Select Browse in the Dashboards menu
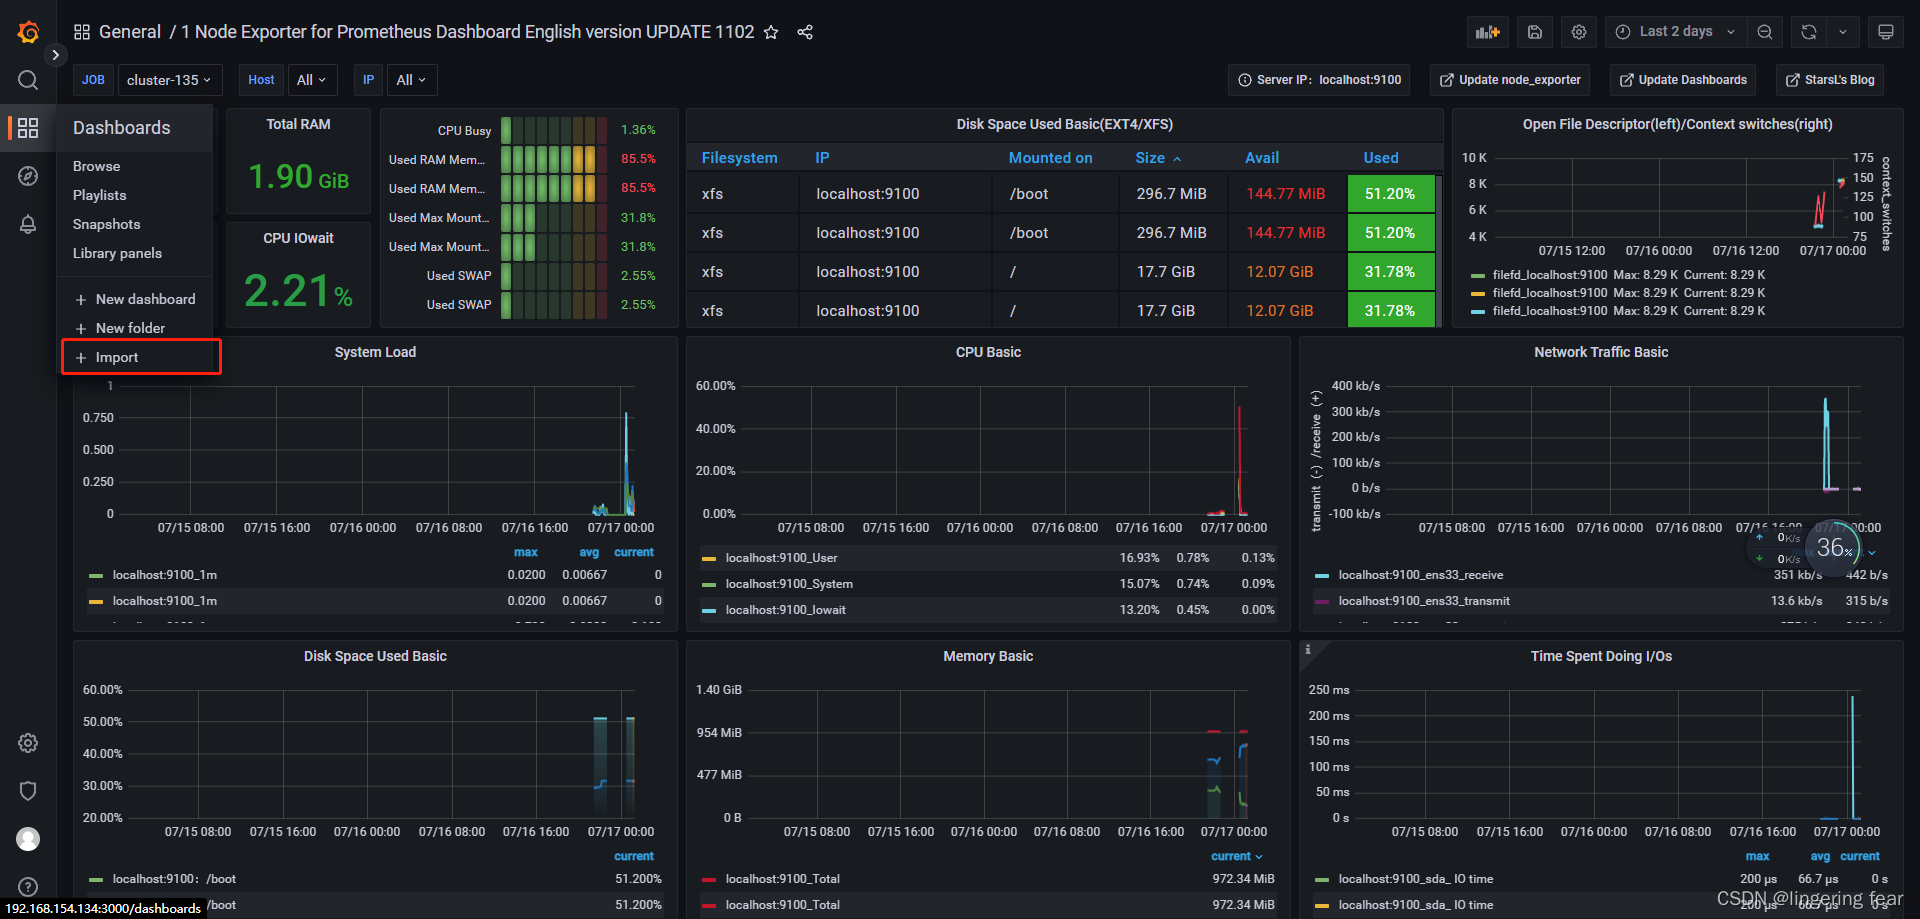 click(96, 166)
